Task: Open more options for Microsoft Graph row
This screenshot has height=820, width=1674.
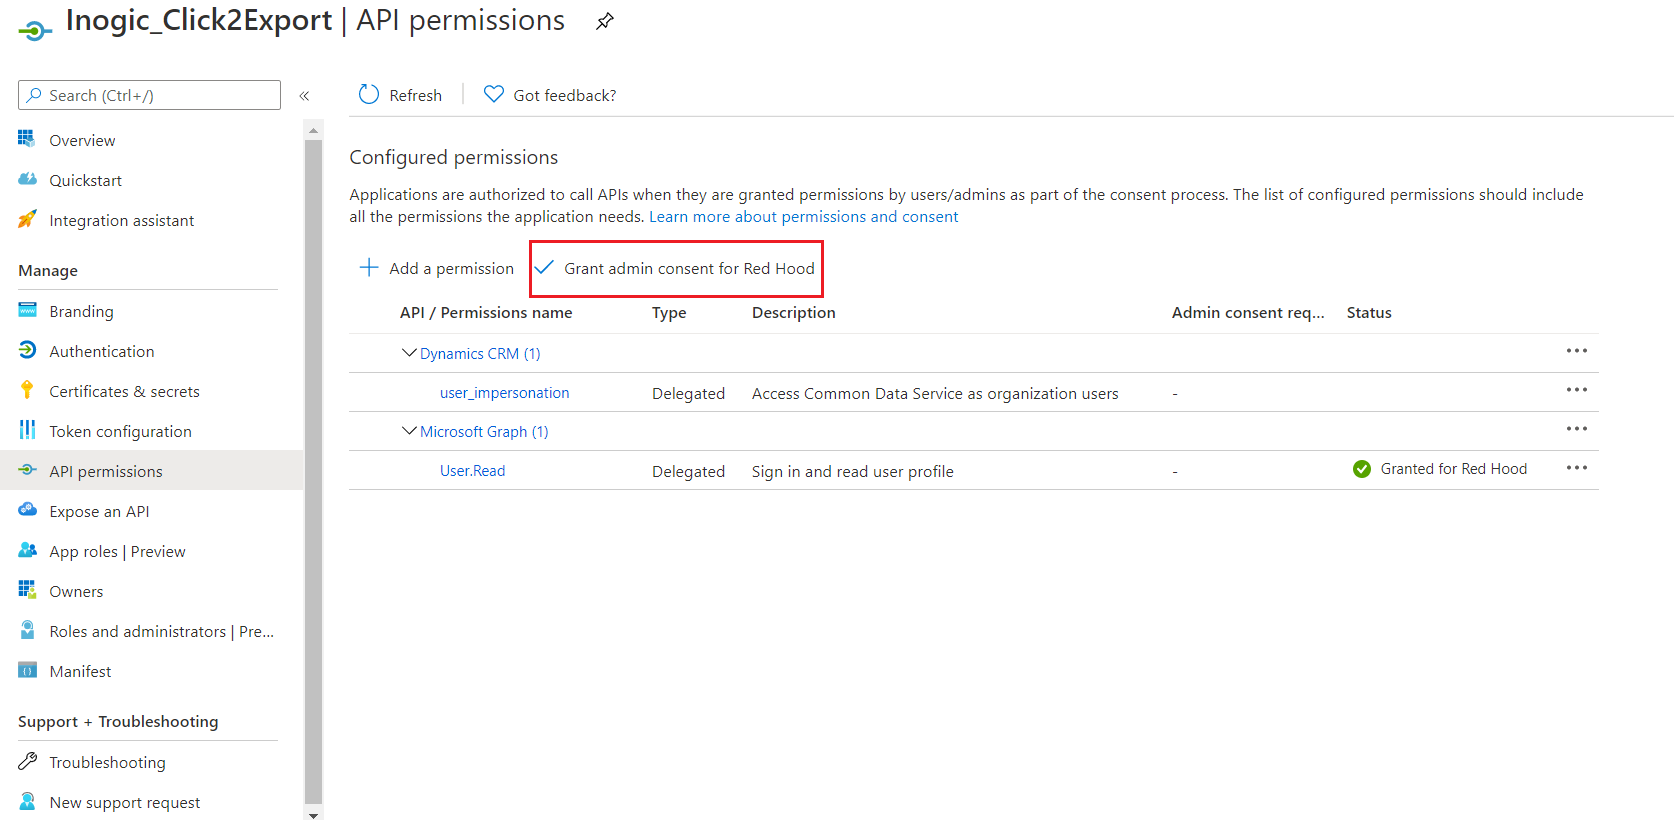Action: pos(1577,429)
